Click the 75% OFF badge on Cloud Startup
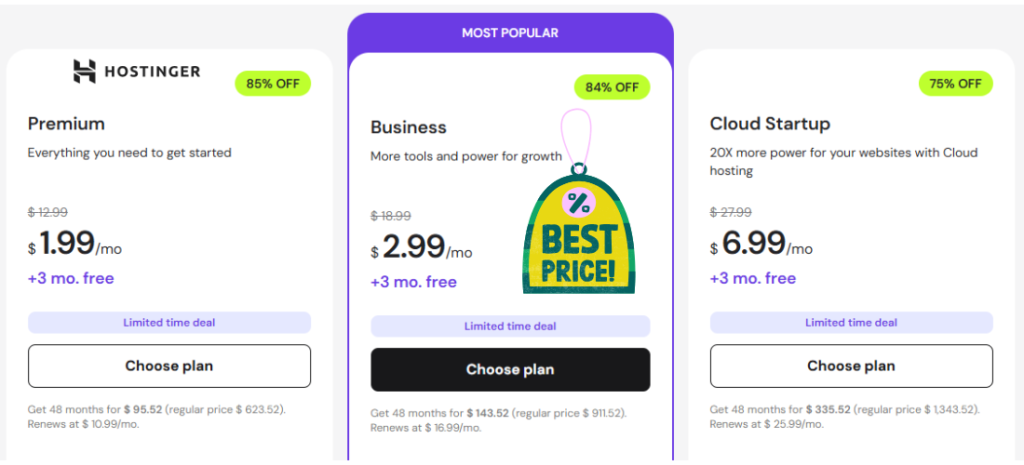This screenshot has width=1024, height=465. pos(955,83)
